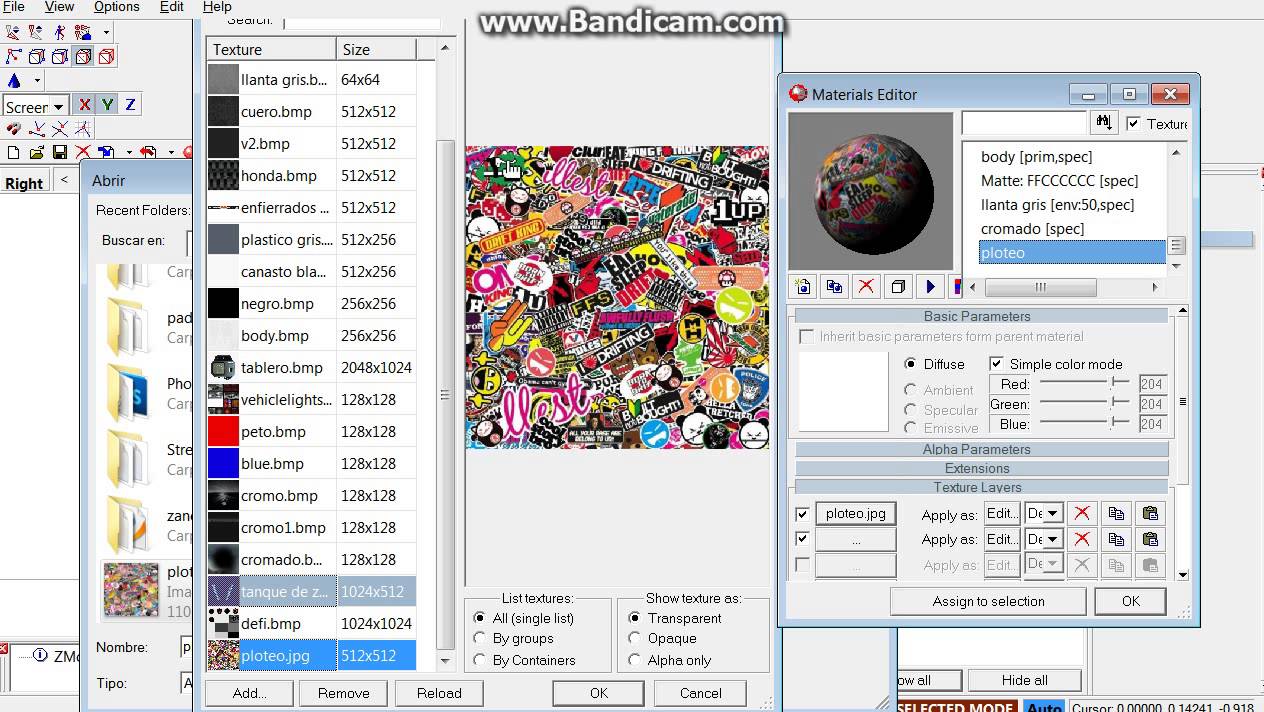The height and width of the screenshot is (712, 1264).
Task: Open the View menu
Action: pos(59,7)
